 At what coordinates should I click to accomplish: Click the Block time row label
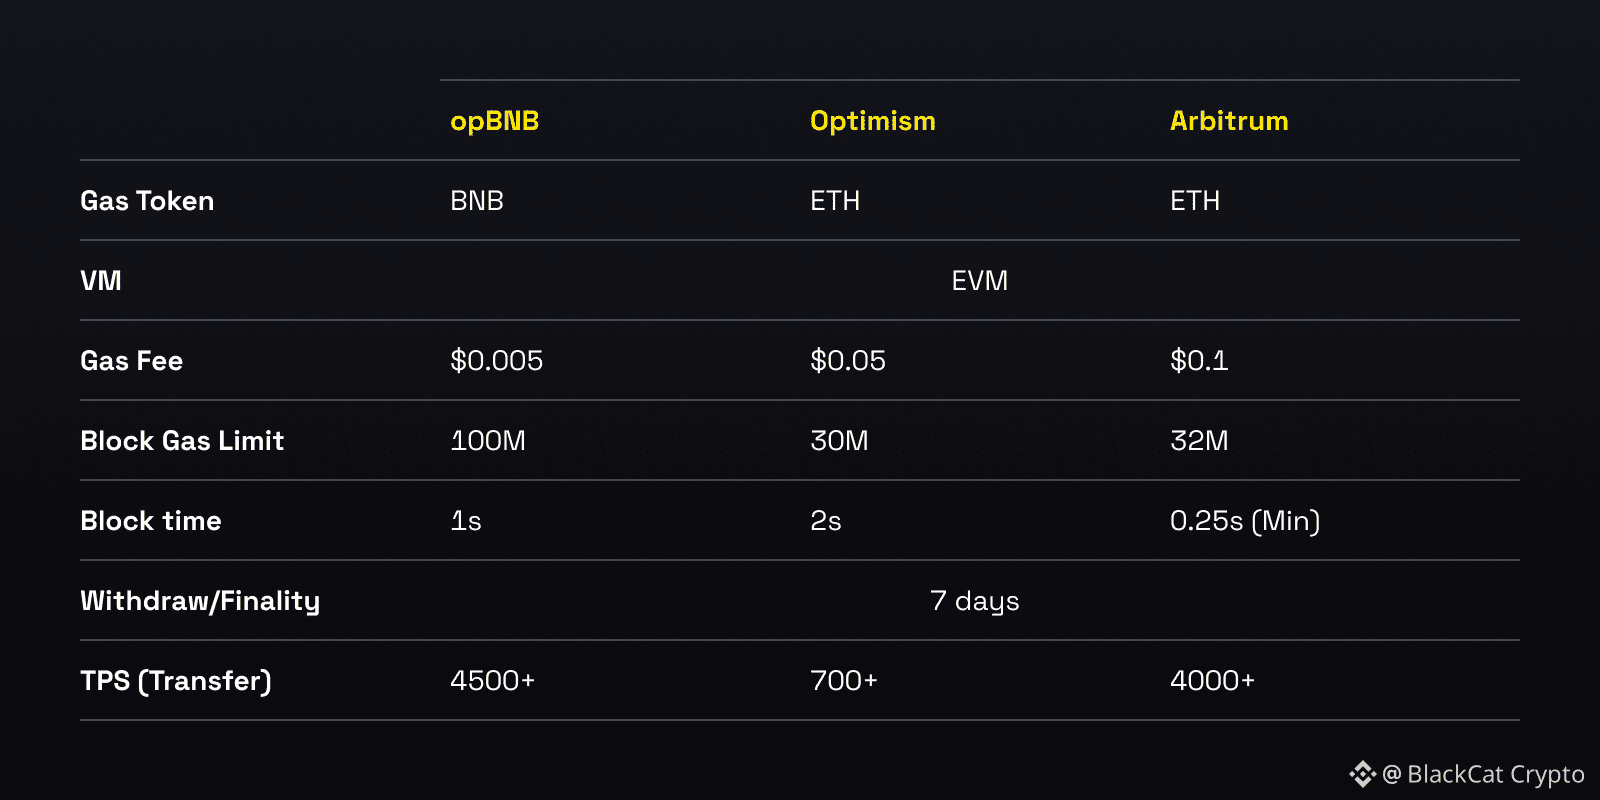(151, 521)
